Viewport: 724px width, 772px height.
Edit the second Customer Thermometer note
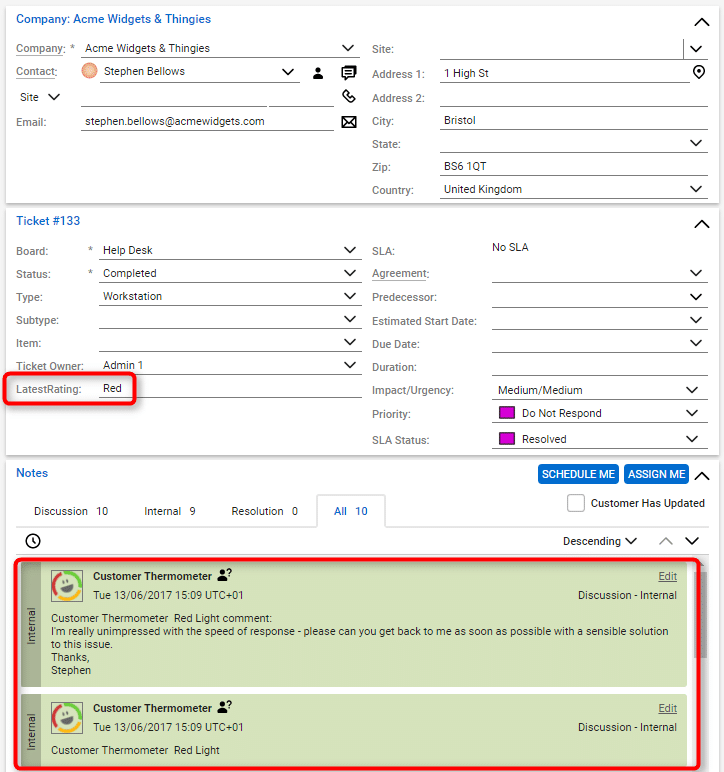[667, 708]
